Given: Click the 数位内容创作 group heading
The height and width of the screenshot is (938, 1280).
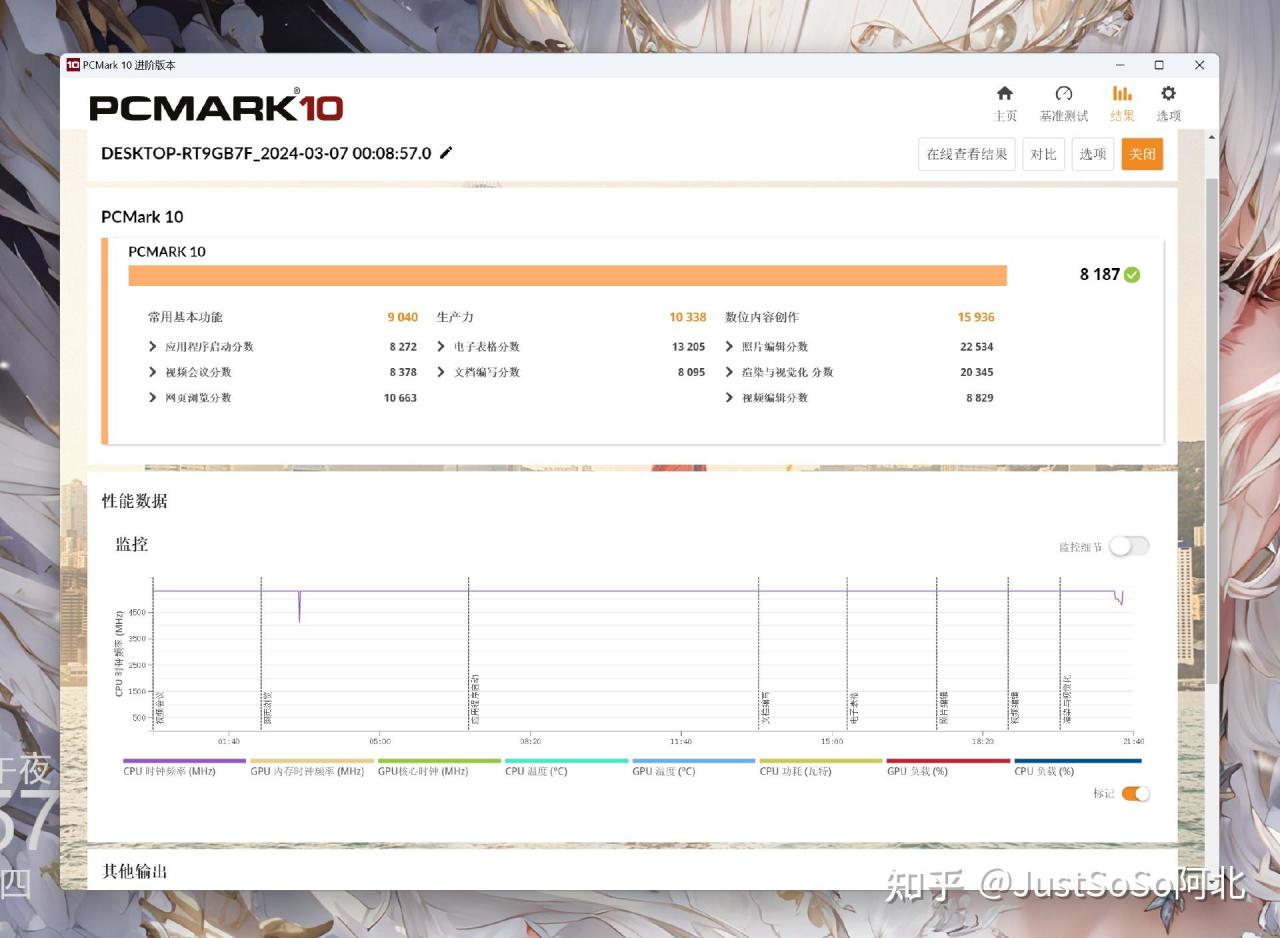Looking at the screenshot, I should click(762, 317).
